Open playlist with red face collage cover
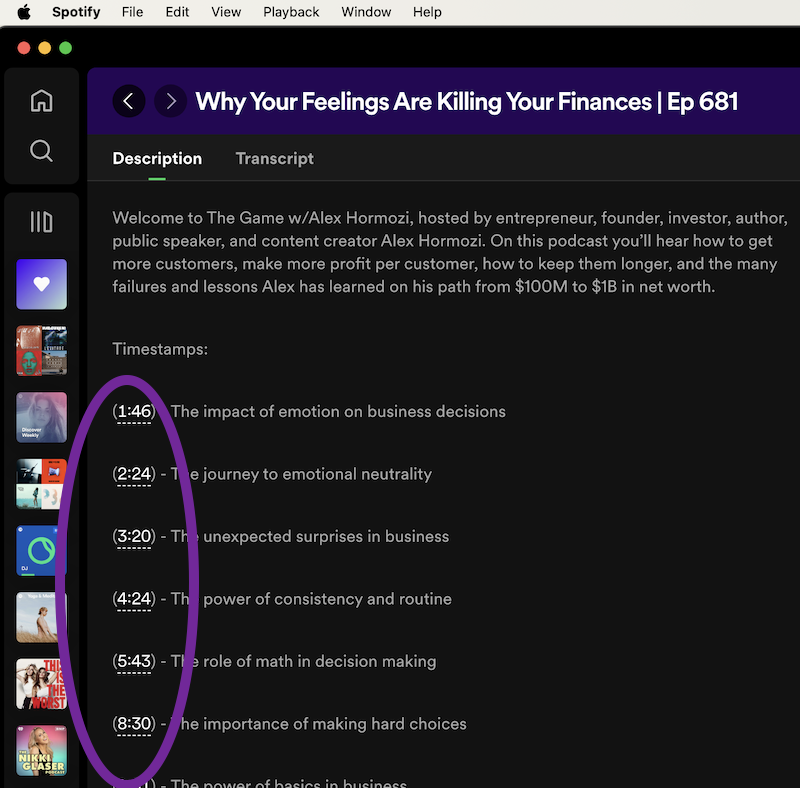Image resolution: width=800 pixels, height=788 pixels. tap(41, 351)
